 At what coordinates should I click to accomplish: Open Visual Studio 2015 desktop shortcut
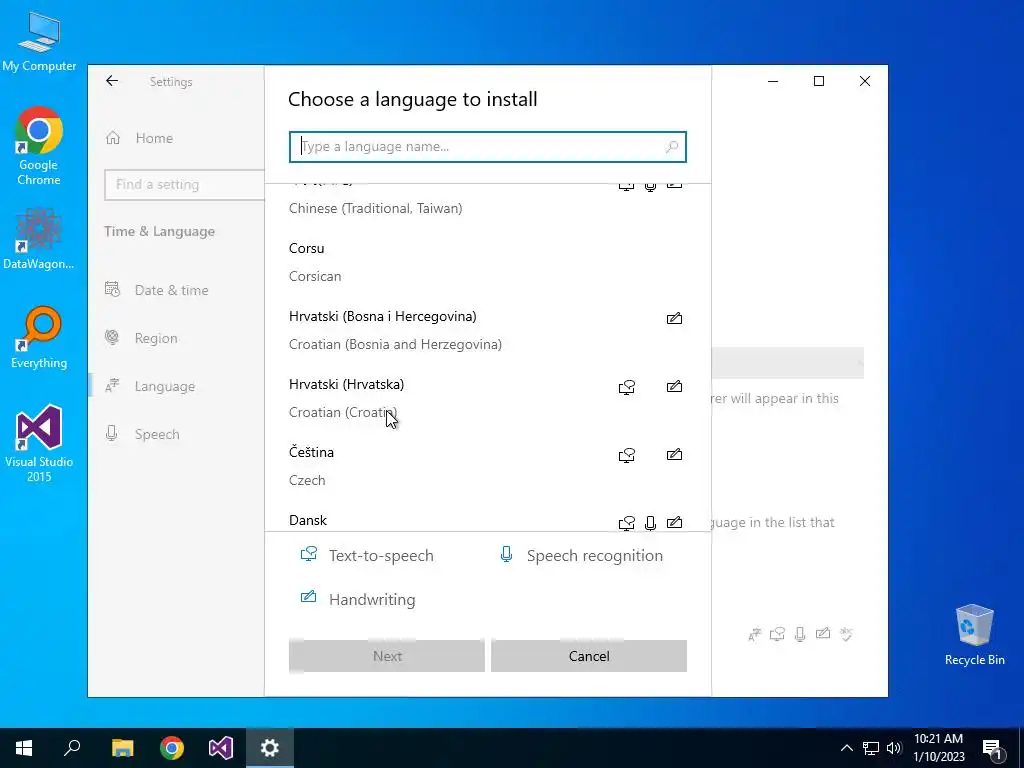click(39, 443)
